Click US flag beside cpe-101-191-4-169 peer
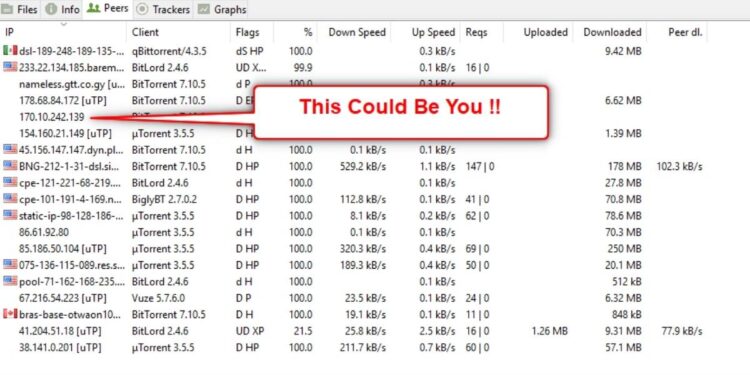The image size is (750, 375). [x=10, y=199]
